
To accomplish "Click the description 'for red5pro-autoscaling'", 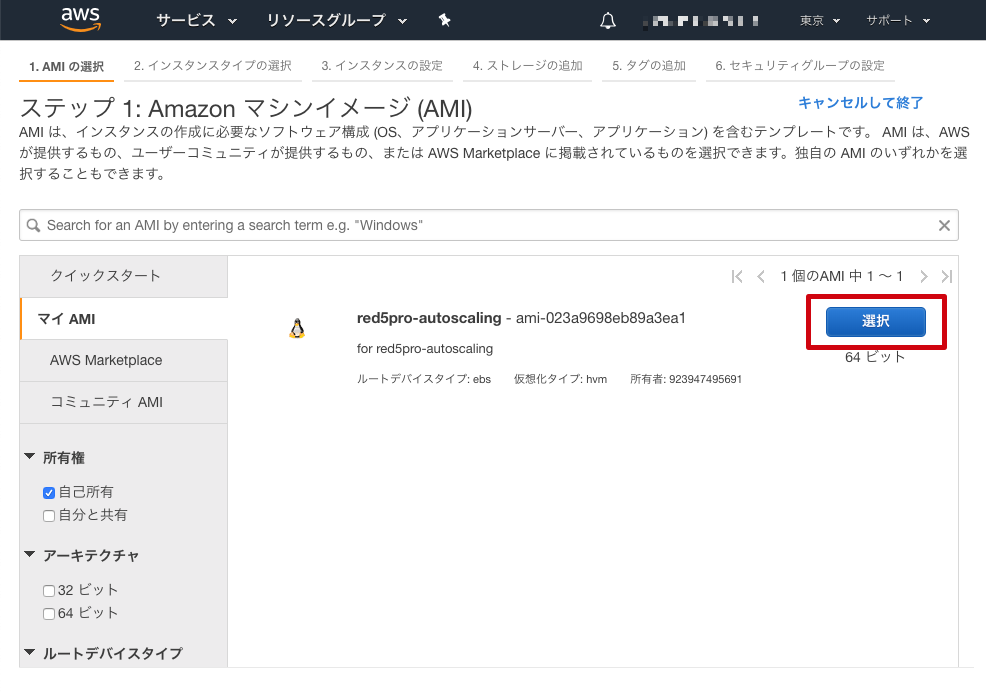I will tap(425, 349).
